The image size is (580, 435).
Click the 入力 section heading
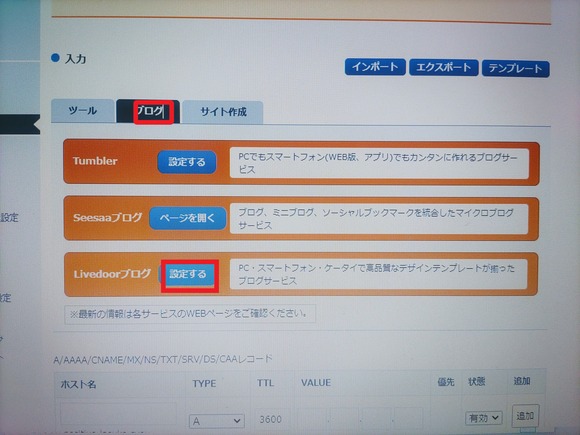[x=75, y=59]
